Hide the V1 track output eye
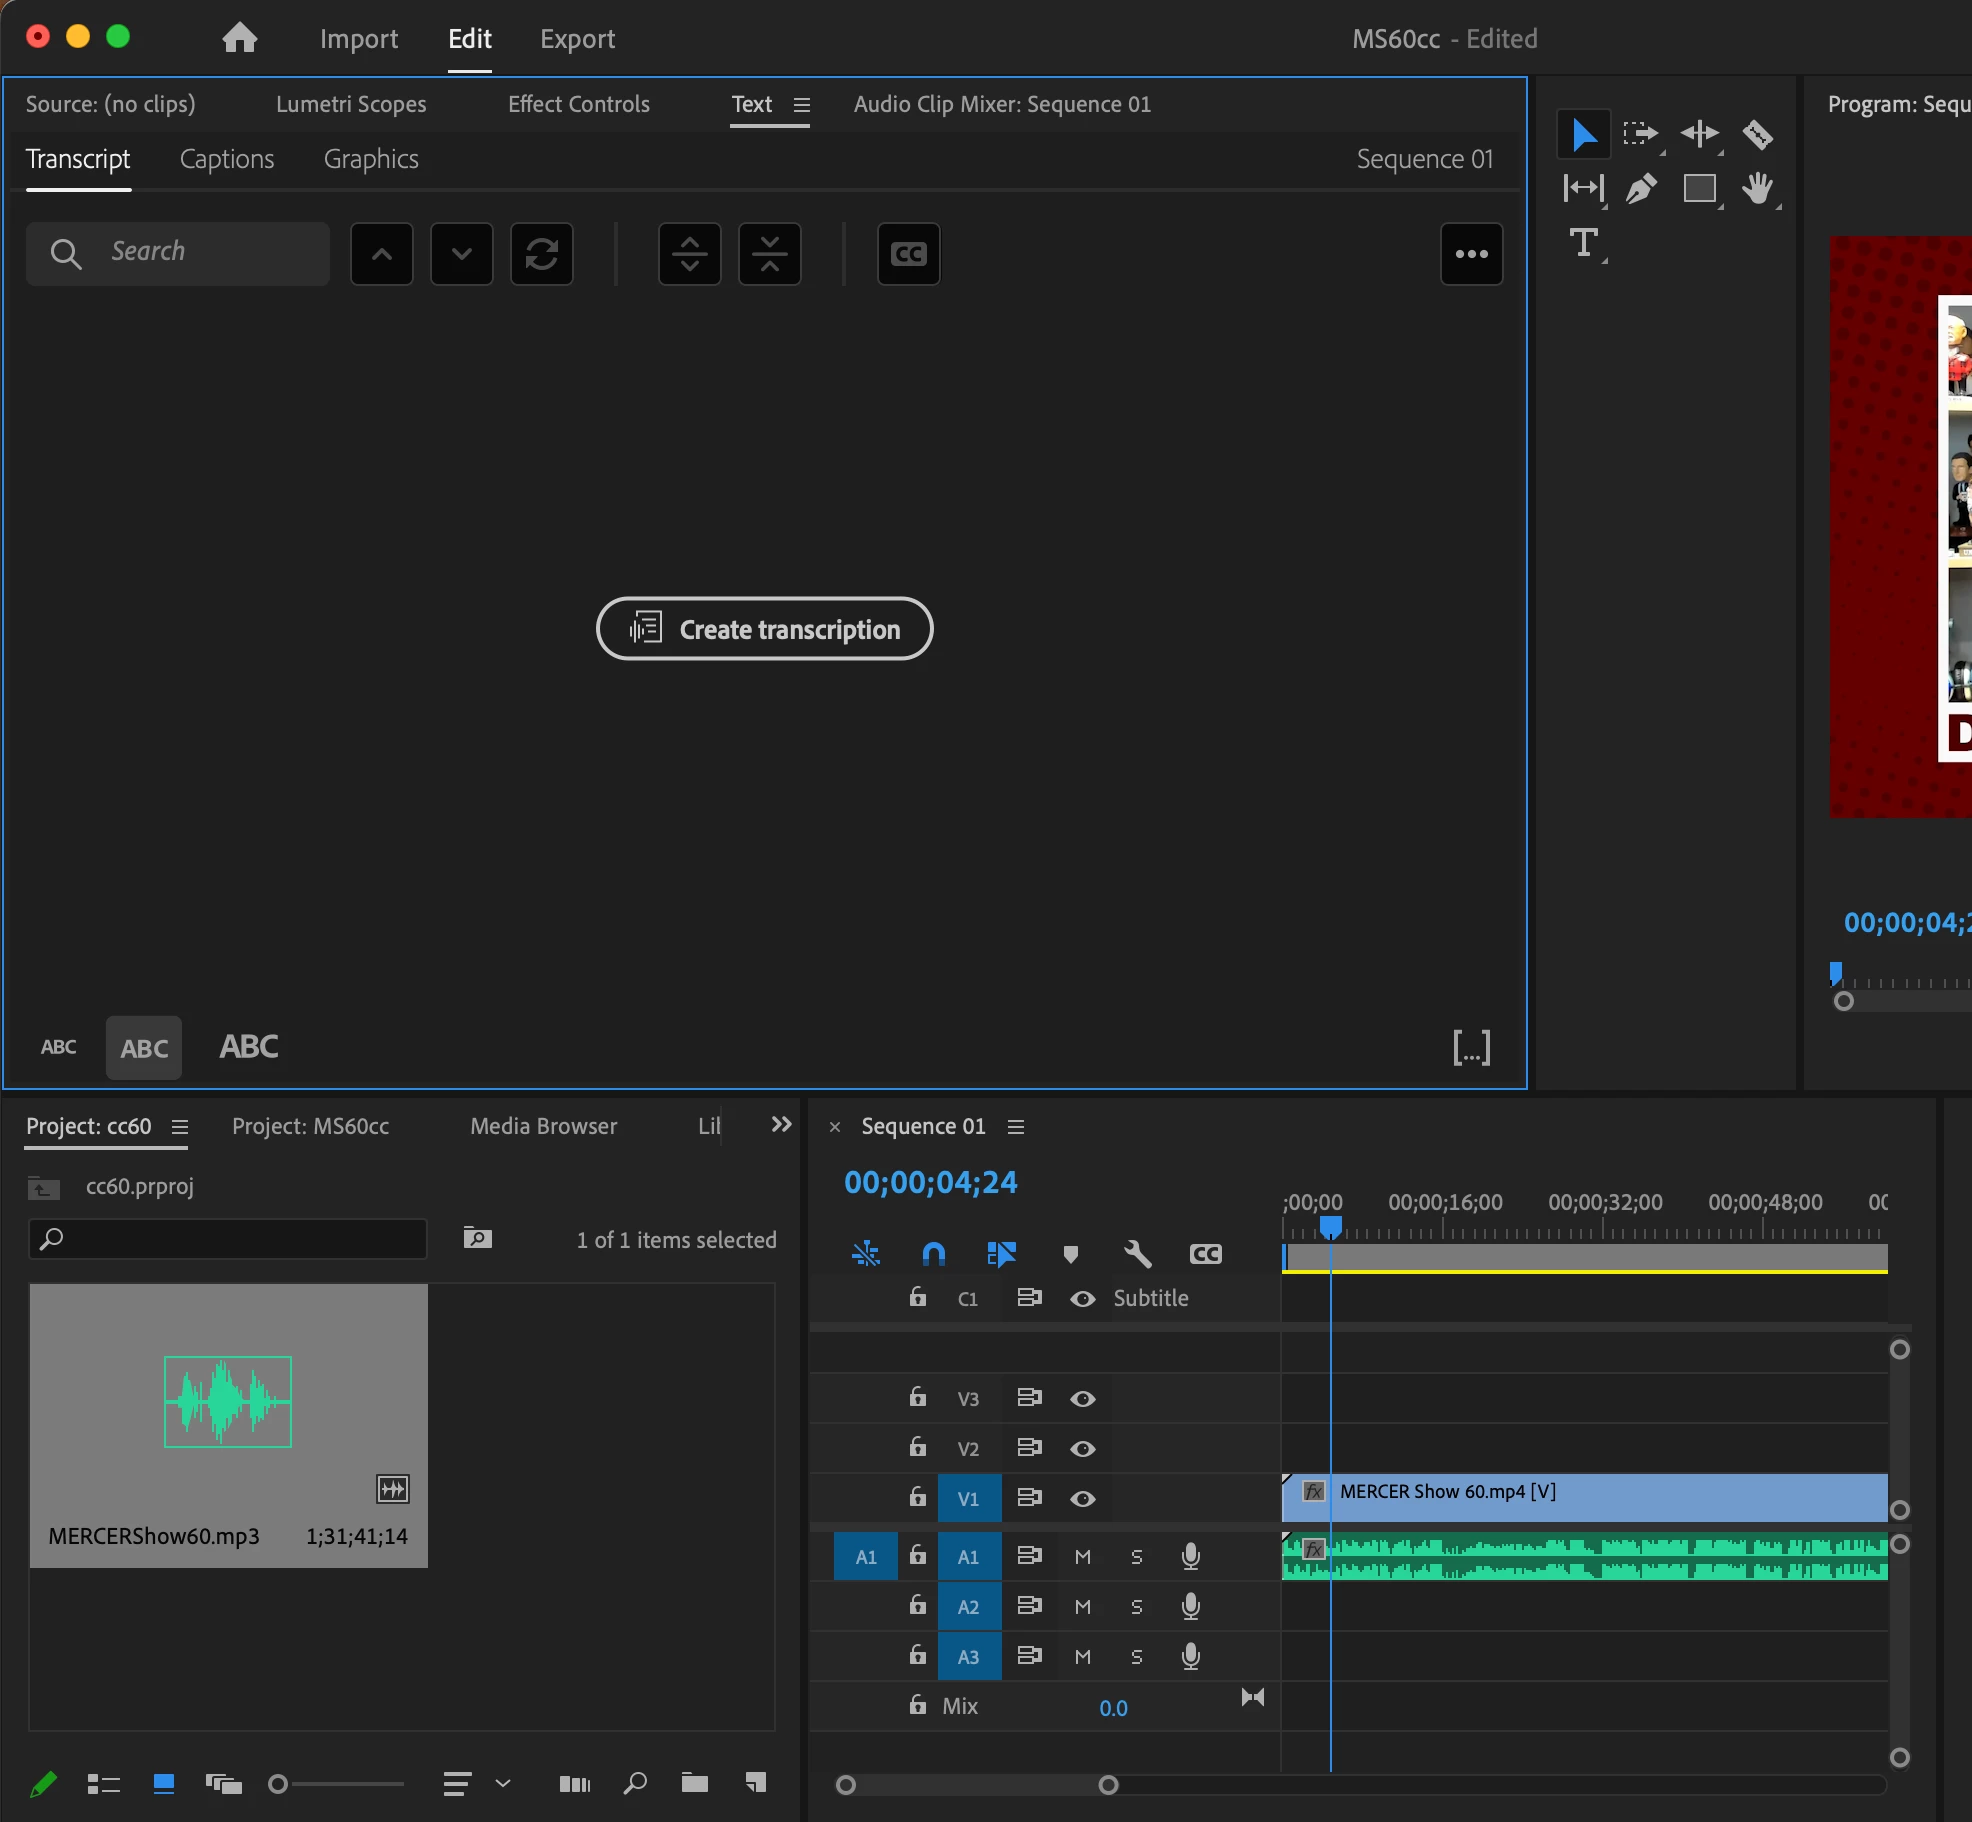1972x1822 pixels. (x=1082, y=1498)
